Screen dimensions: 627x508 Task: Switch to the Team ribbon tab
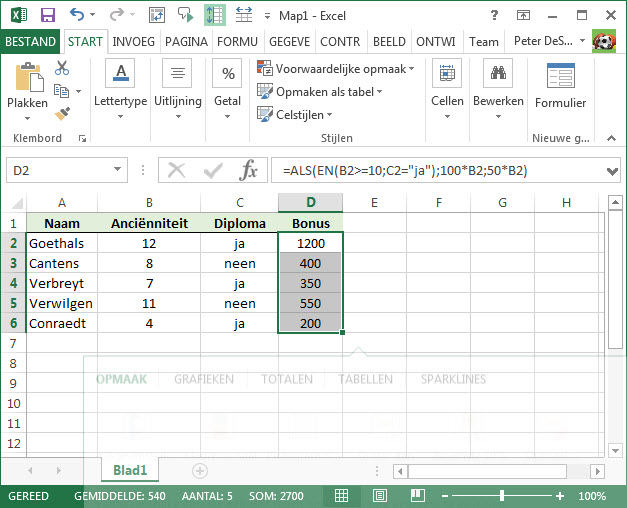(x=484, y=42)
